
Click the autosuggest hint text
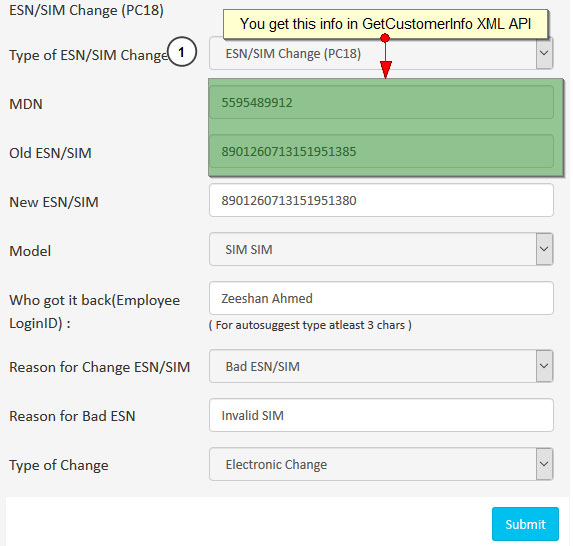[310, 325]
